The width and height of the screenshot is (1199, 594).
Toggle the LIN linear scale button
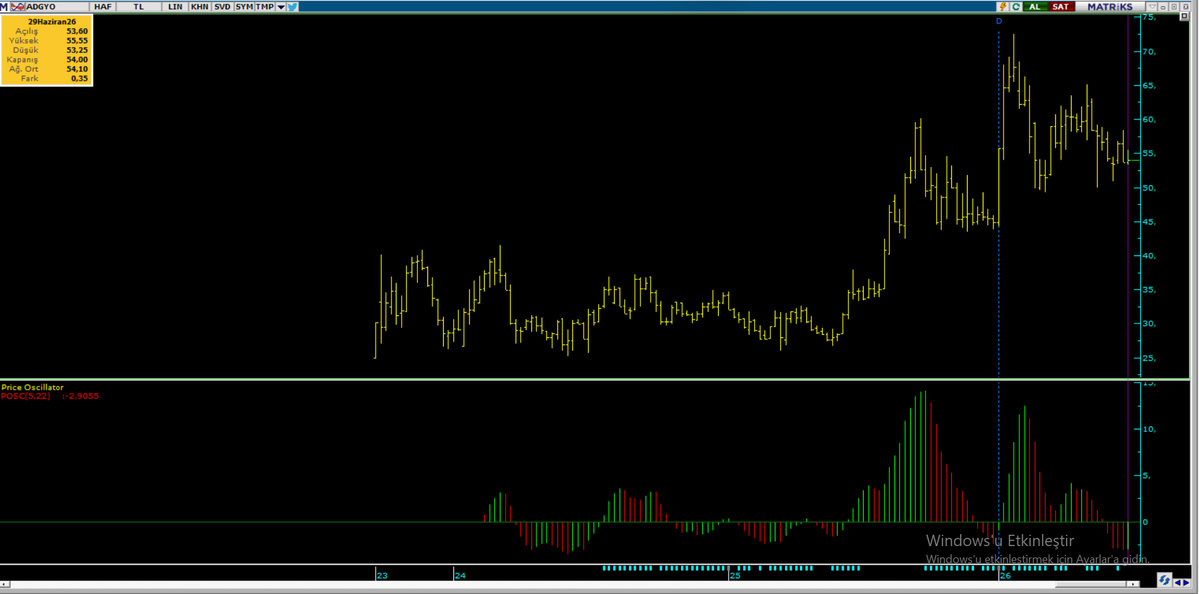click(x=175, y=6)
